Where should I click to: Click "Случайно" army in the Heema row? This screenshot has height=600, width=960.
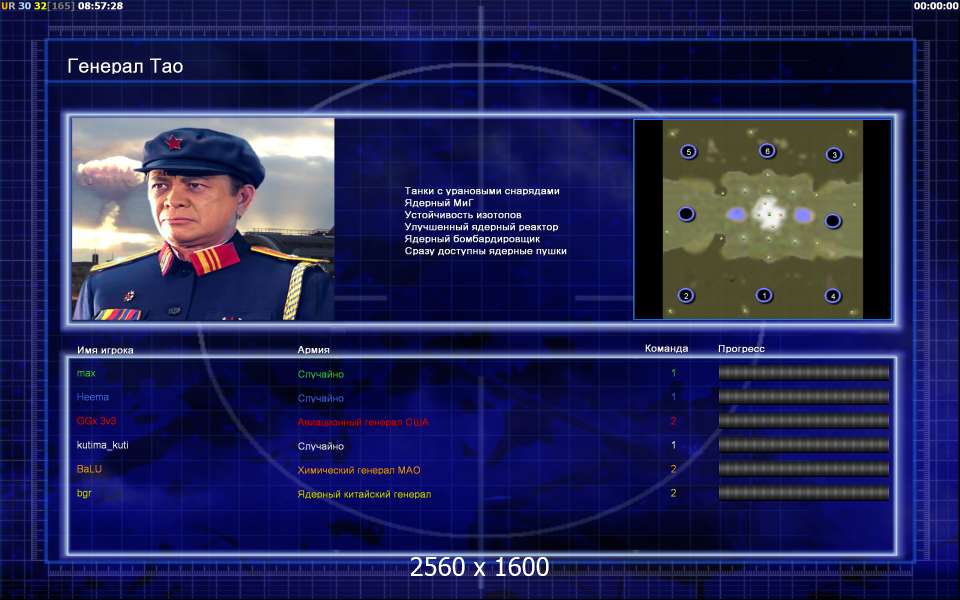pos(321,398)
